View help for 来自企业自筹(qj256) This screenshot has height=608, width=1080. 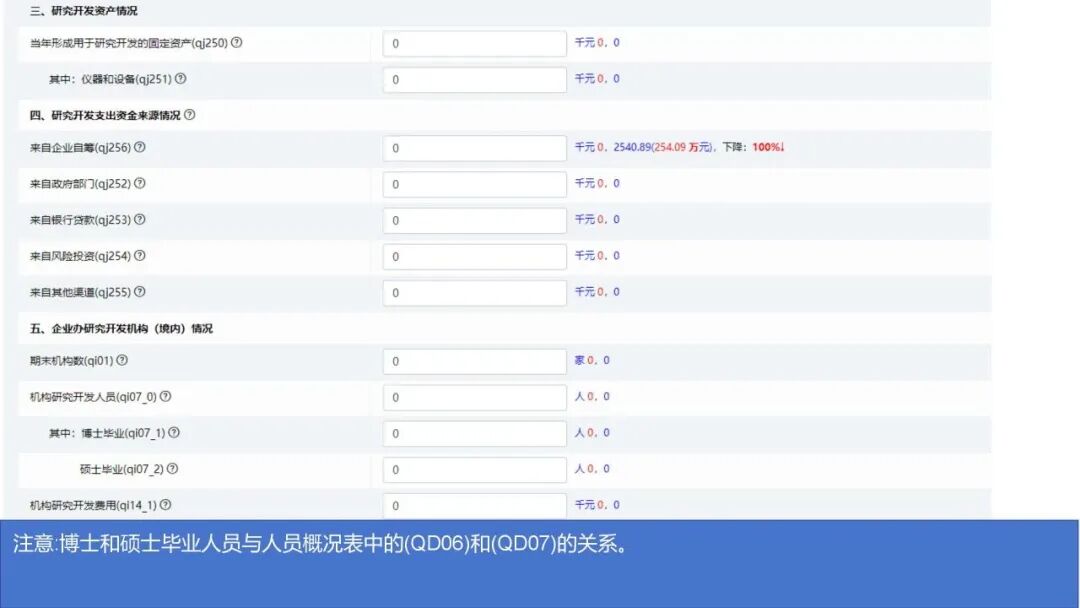140,147
